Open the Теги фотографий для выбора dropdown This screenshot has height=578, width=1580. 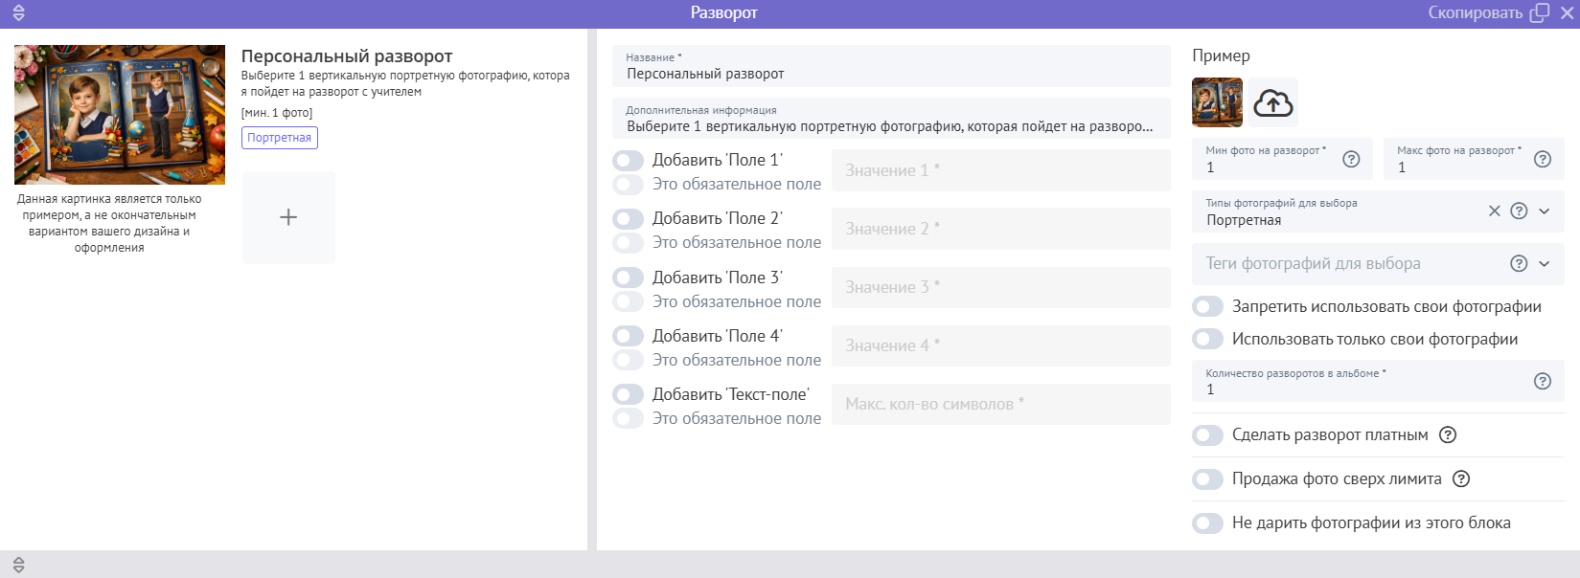coord(1544,264)
